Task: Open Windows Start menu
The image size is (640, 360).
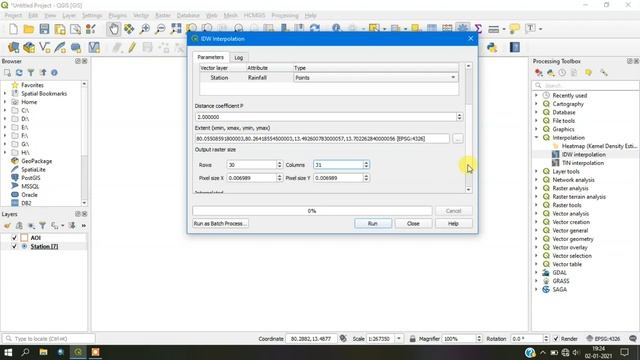Action: pos(8,352)
